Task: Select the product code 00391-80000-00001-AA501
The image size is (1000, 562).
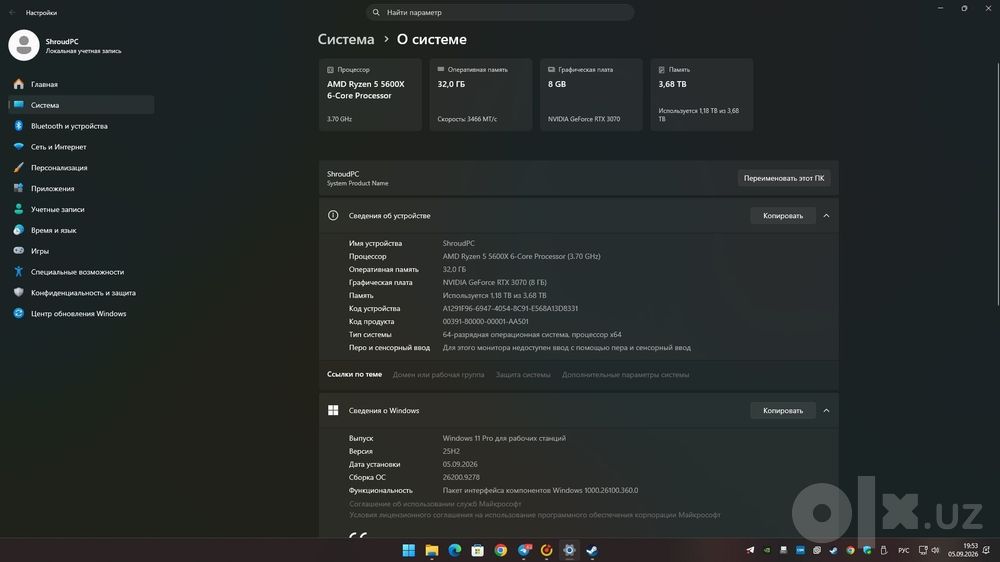Action: [485, 322]
